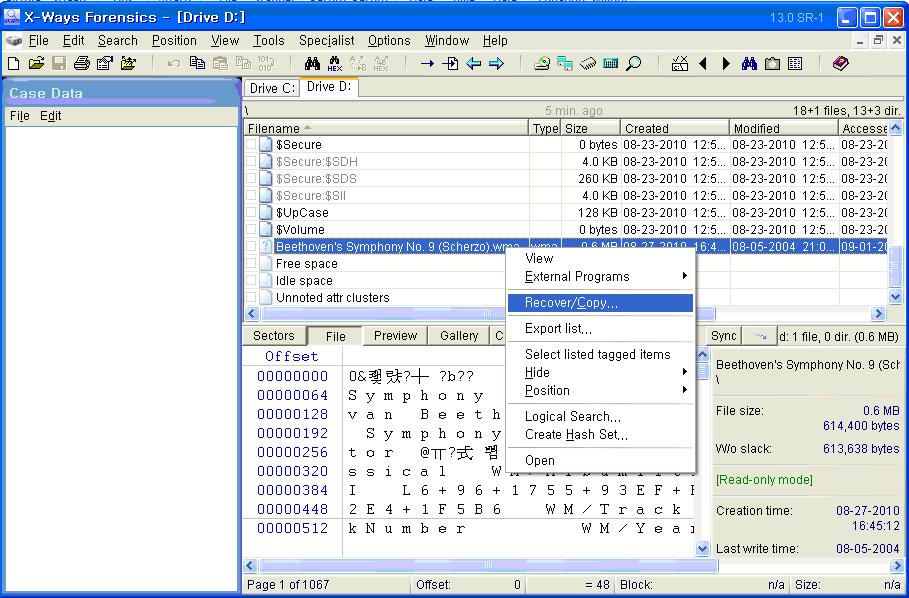This screenshot has width=909, height=598.
Task: Sort by the Created column header
Action: tap(674, 128)
